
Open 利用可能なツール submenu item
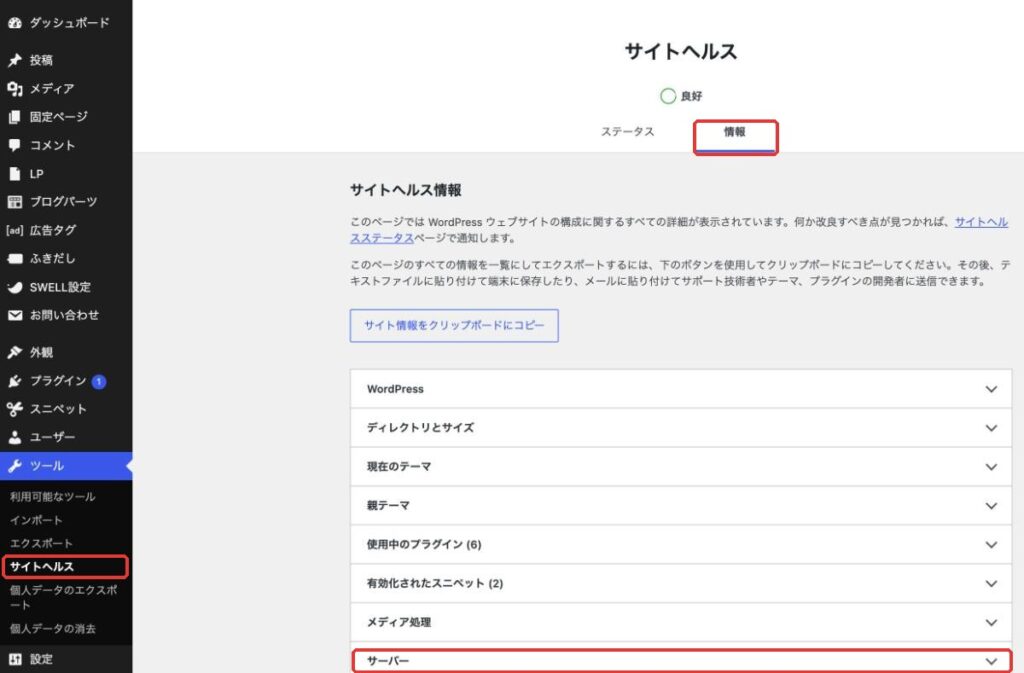click(52, 497)
